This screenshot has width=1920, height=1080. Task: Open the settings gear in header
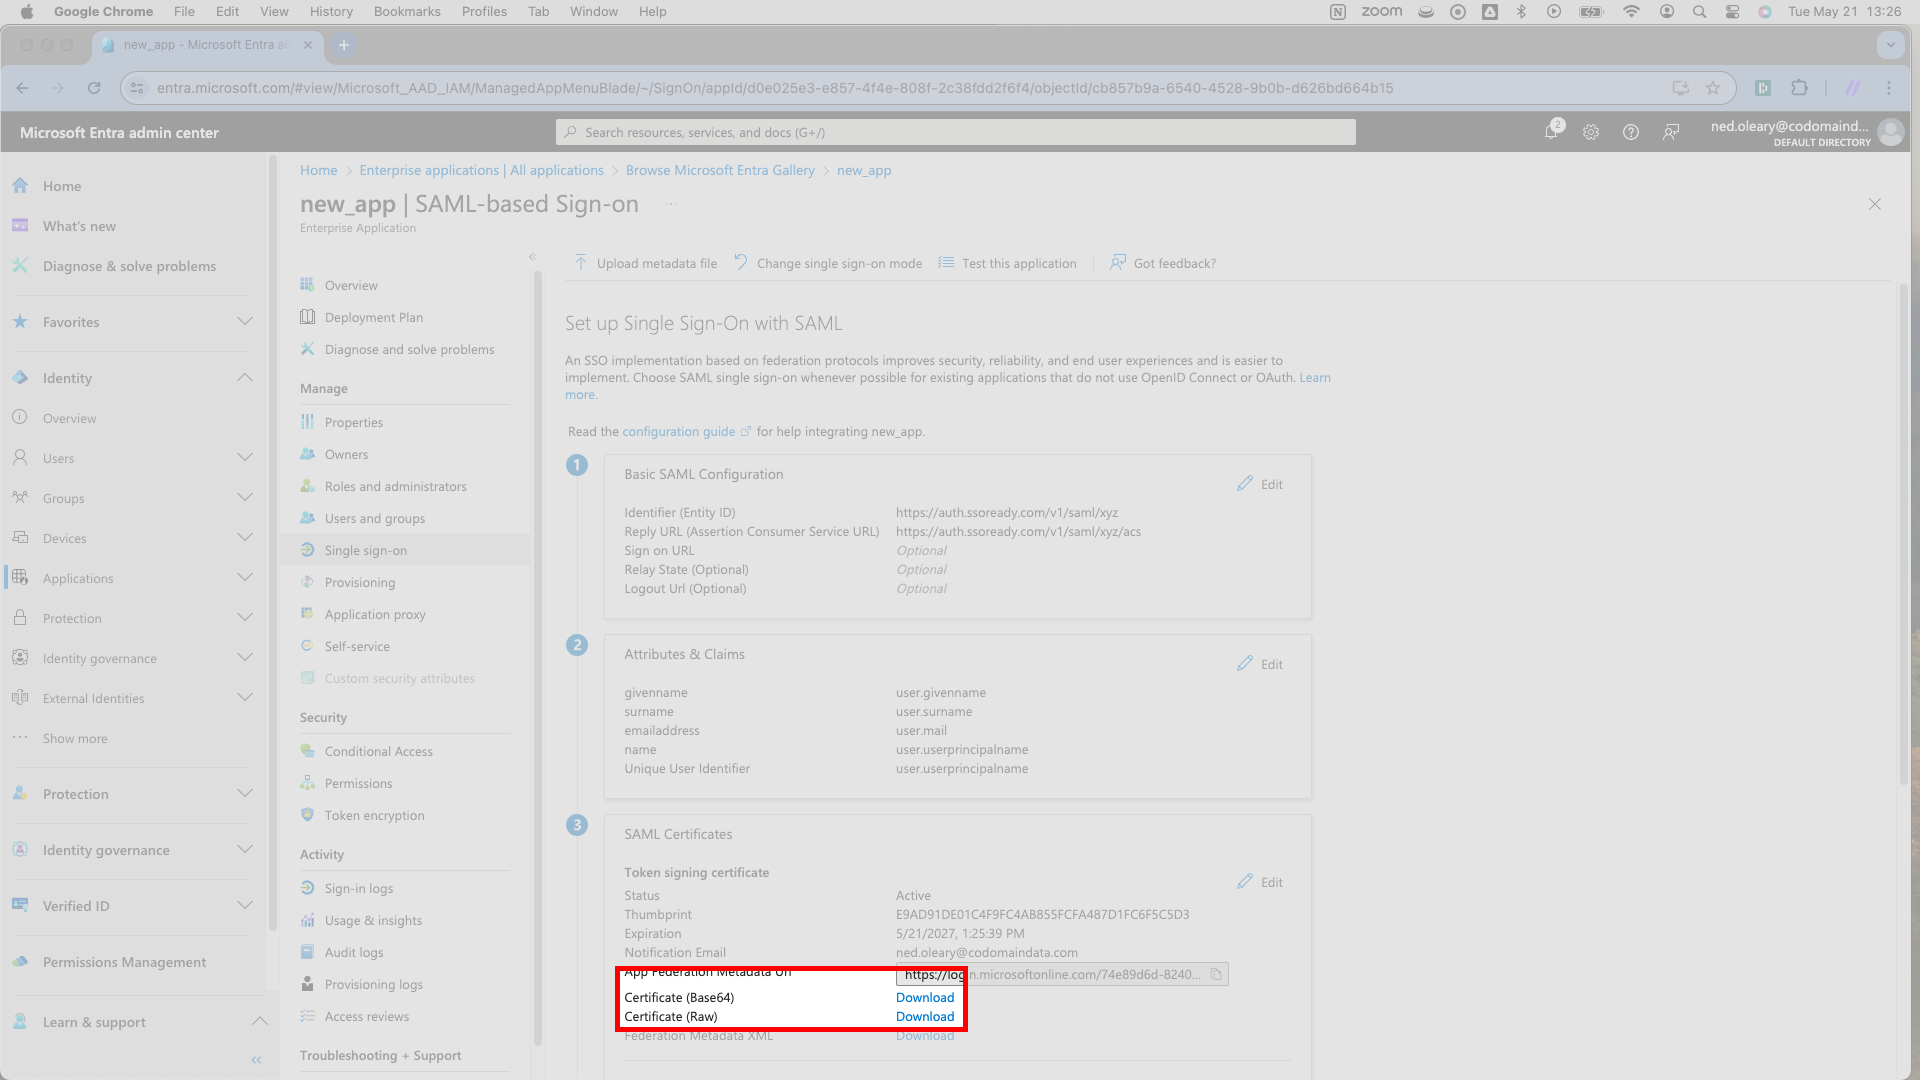click(1591, 132)
